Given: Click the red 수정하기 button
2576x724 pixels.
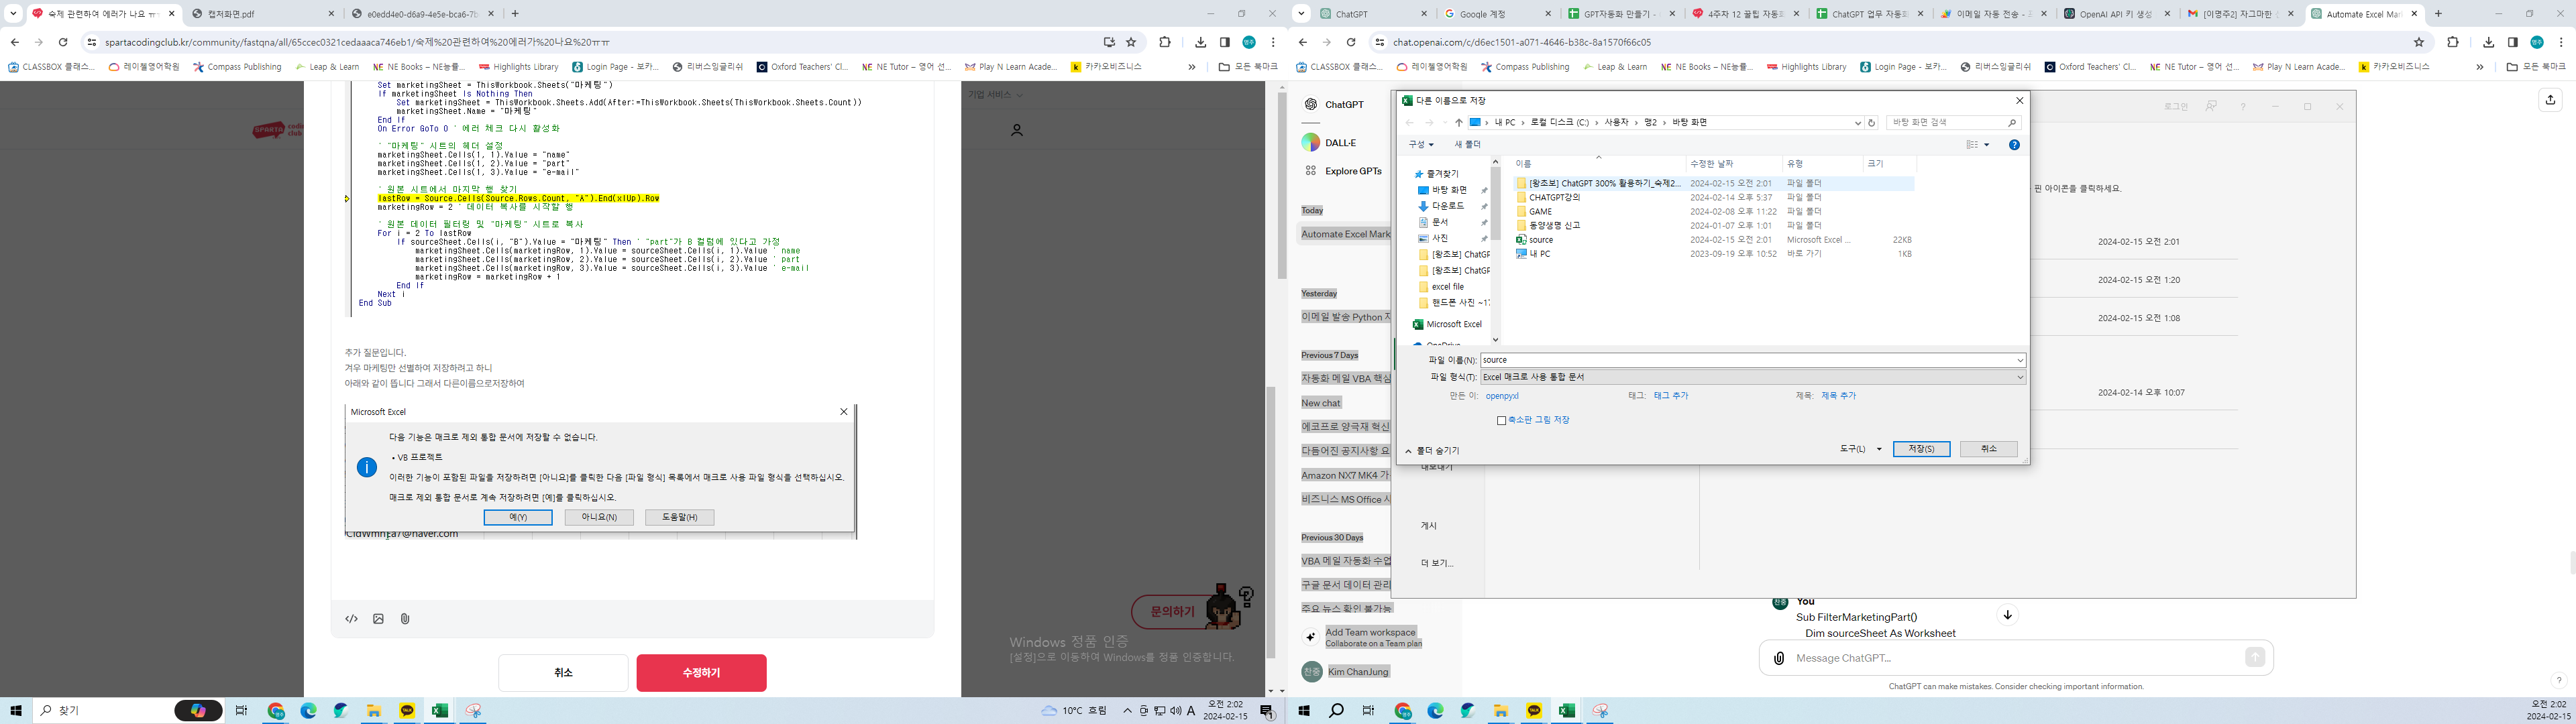Looking at the screenshot, I should point(701,673).
